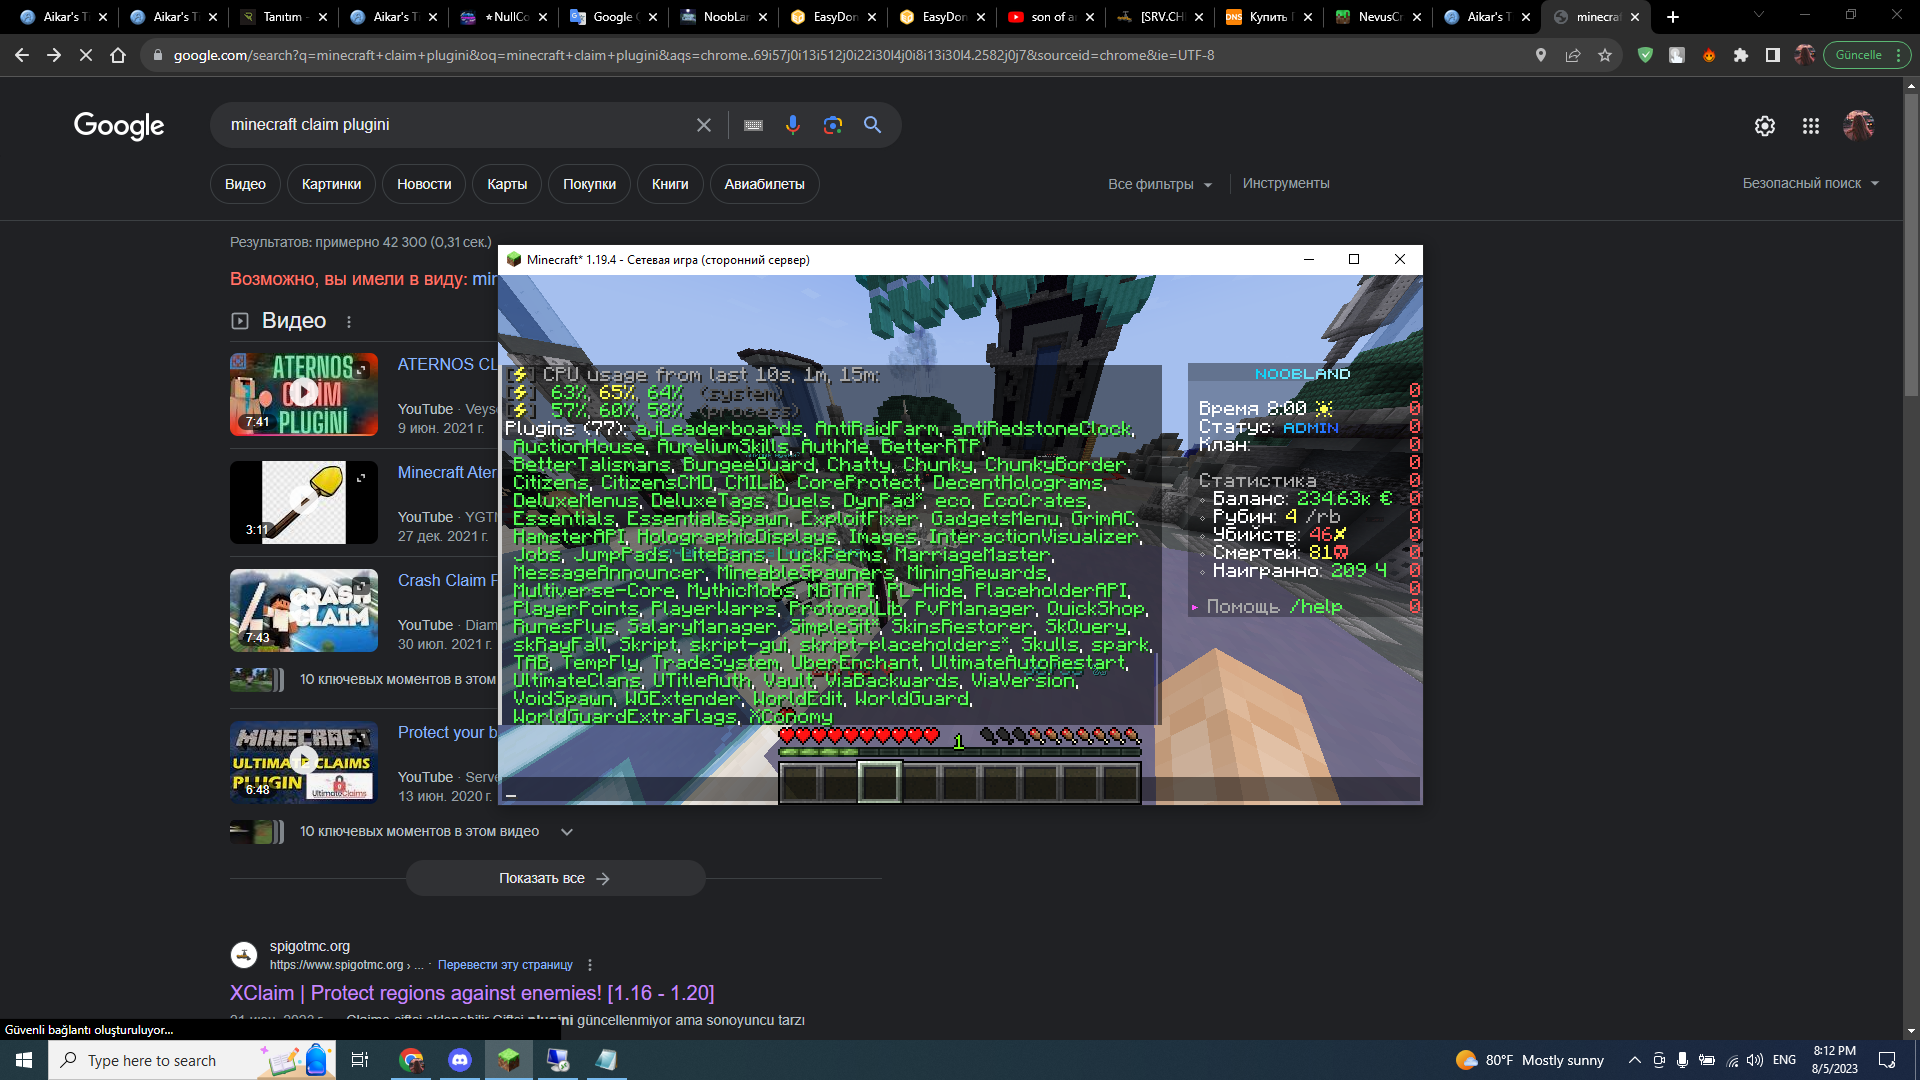The height and width of the screenshot is (1080, 1920).
Task: Select the Авиабилеты filter chip
Action: pos(764,184)
